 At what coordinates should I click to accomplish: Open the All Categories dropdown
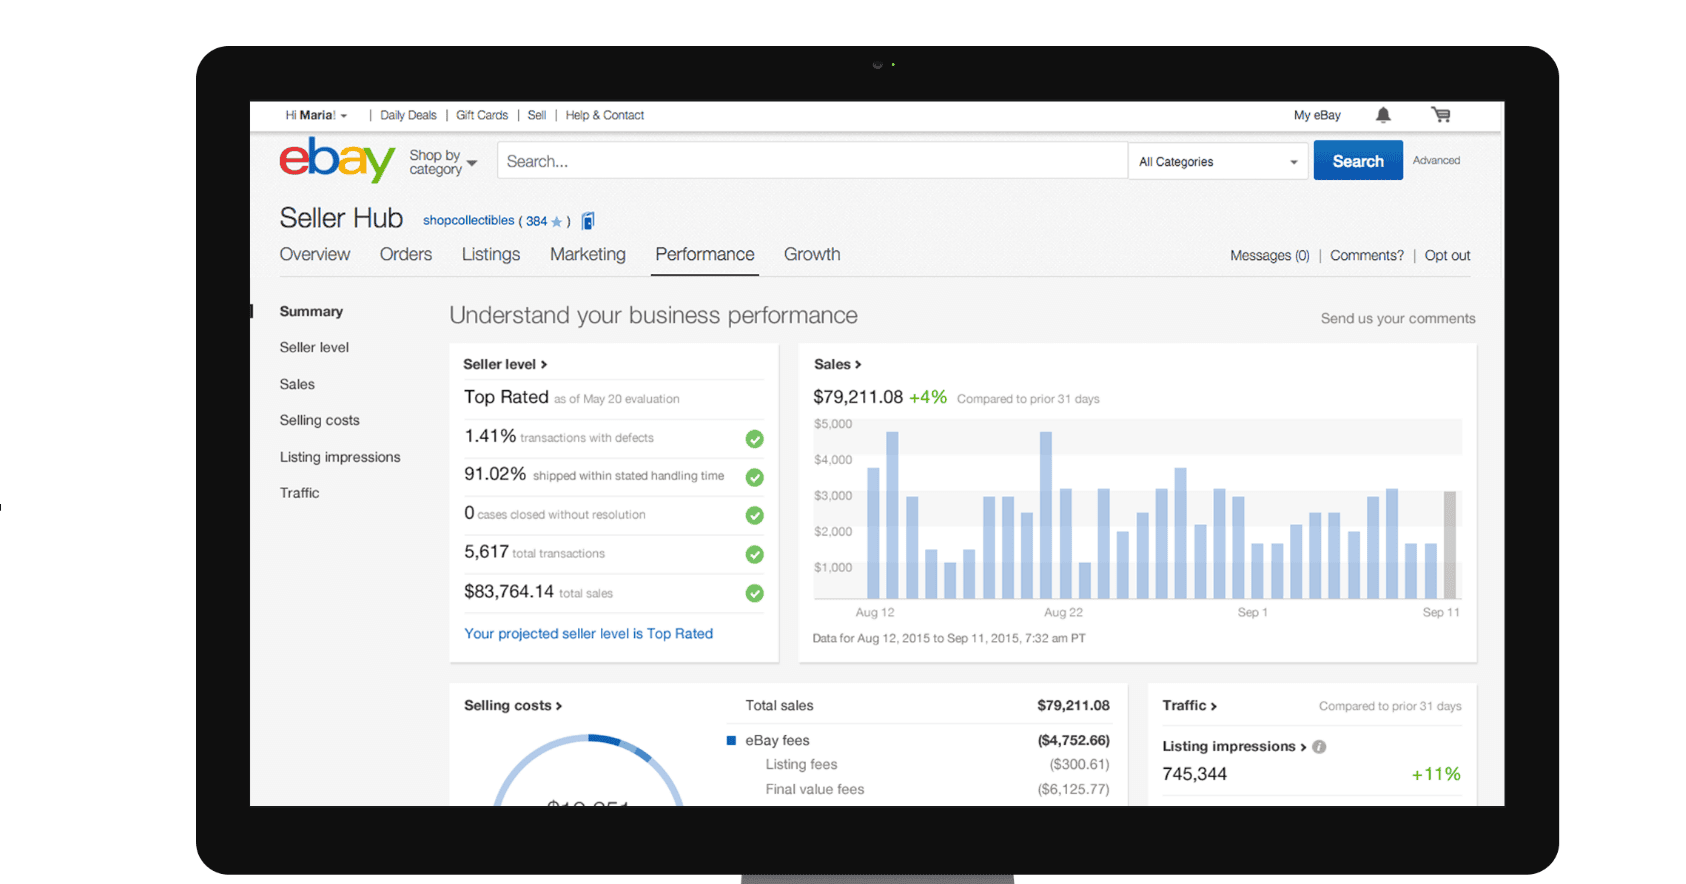pos(1218,162)
